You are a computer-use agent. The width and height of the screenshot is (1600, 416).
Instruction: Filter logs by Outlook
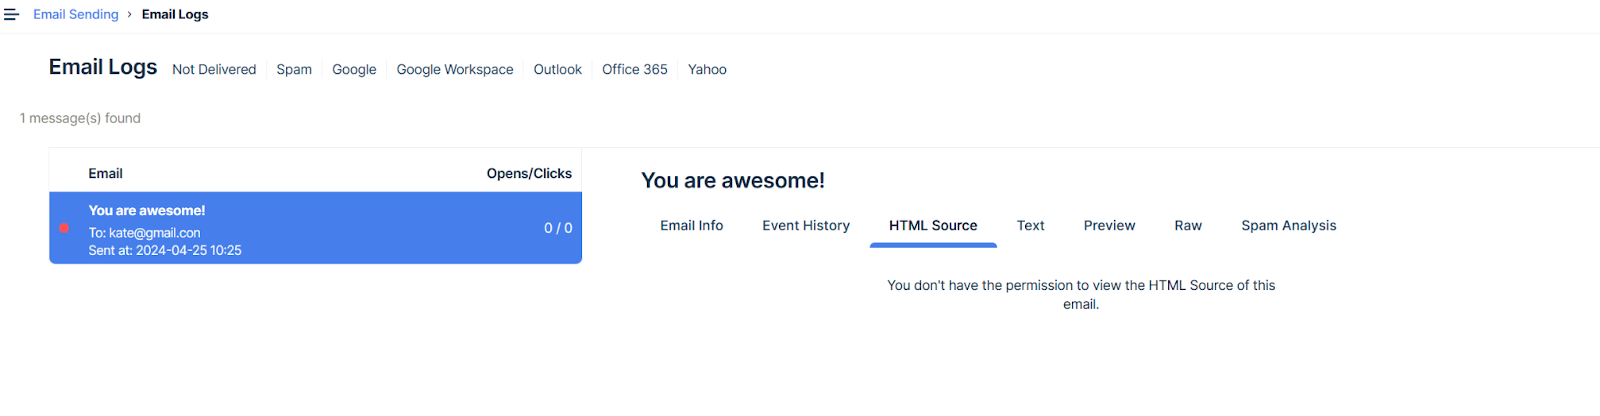[x=557, y=70]
